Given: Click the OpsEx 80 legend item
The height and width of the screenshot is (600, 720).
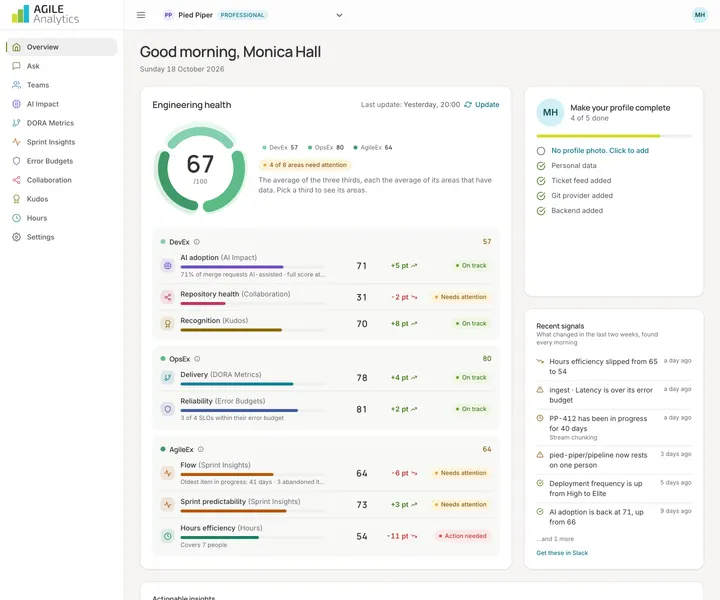Looking at the screenshot, I should click(x=326, y=147).
